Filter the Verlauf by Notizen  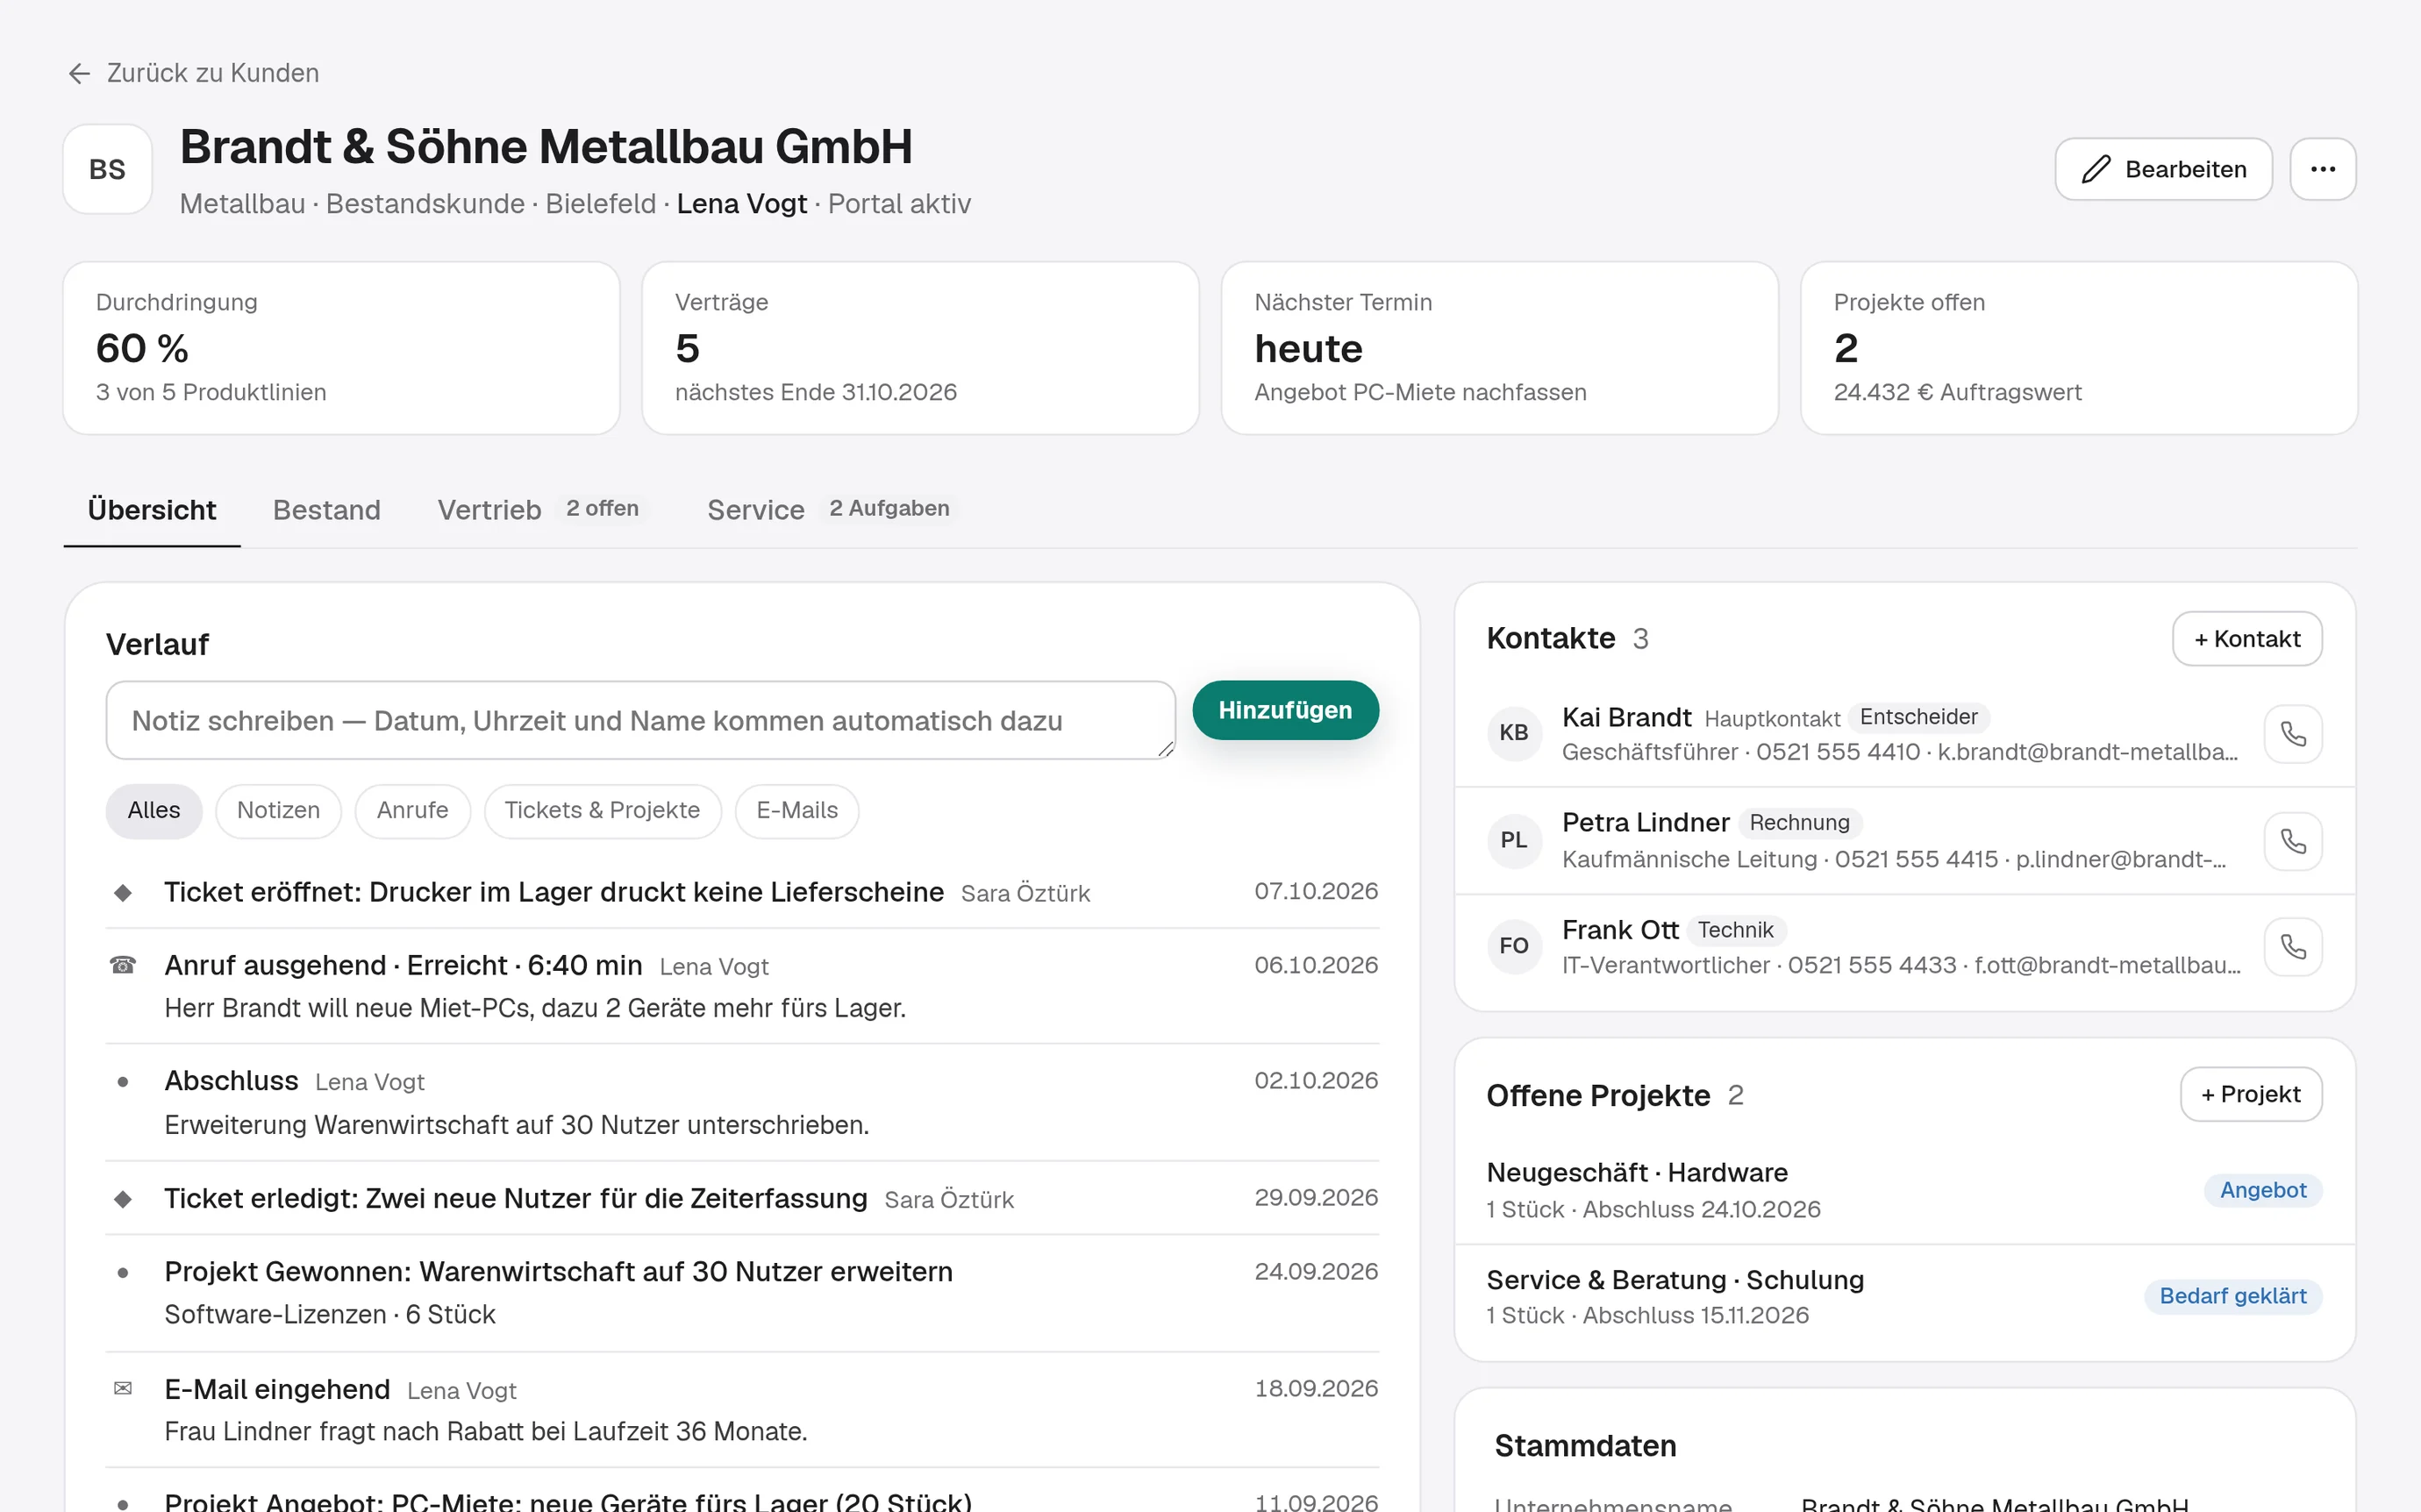(x=278, y=810)
